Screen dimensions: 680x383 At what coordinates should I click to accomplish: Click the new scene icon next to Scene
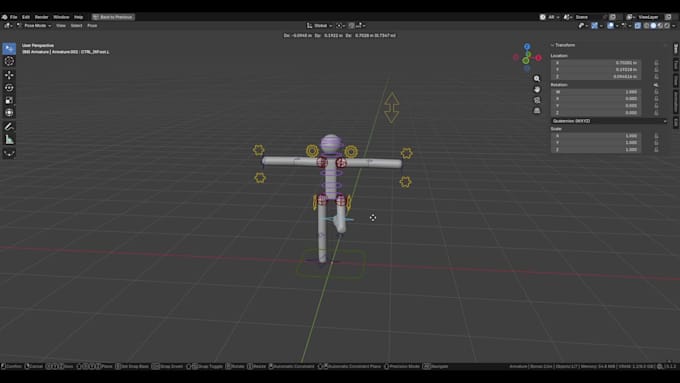613,17
